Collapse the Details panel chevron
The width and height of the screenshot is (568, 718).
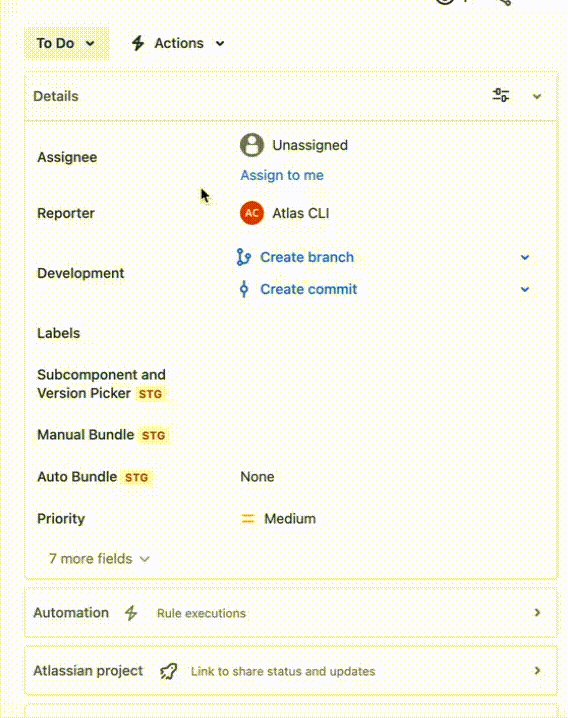point(537,96)
